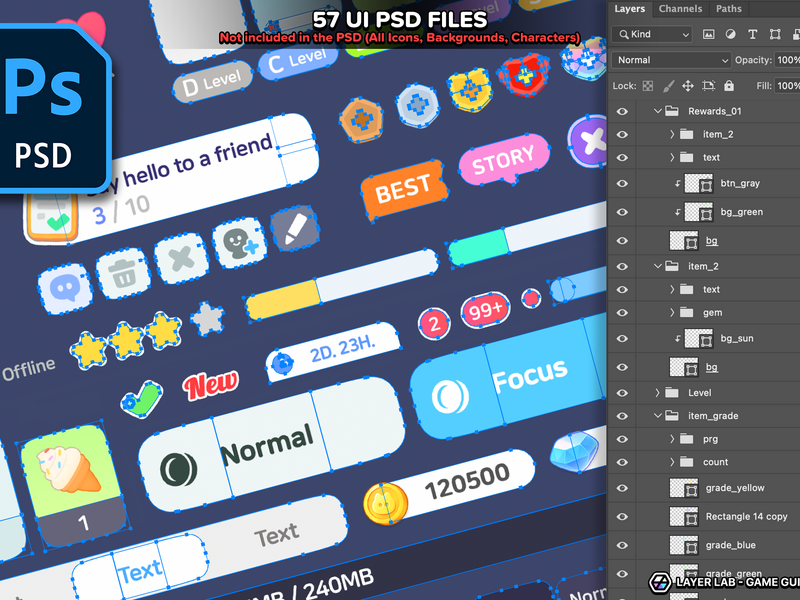Click the C Level badge
The height and width of the screenshot is (600, 800).
click(x=298, y=62)
